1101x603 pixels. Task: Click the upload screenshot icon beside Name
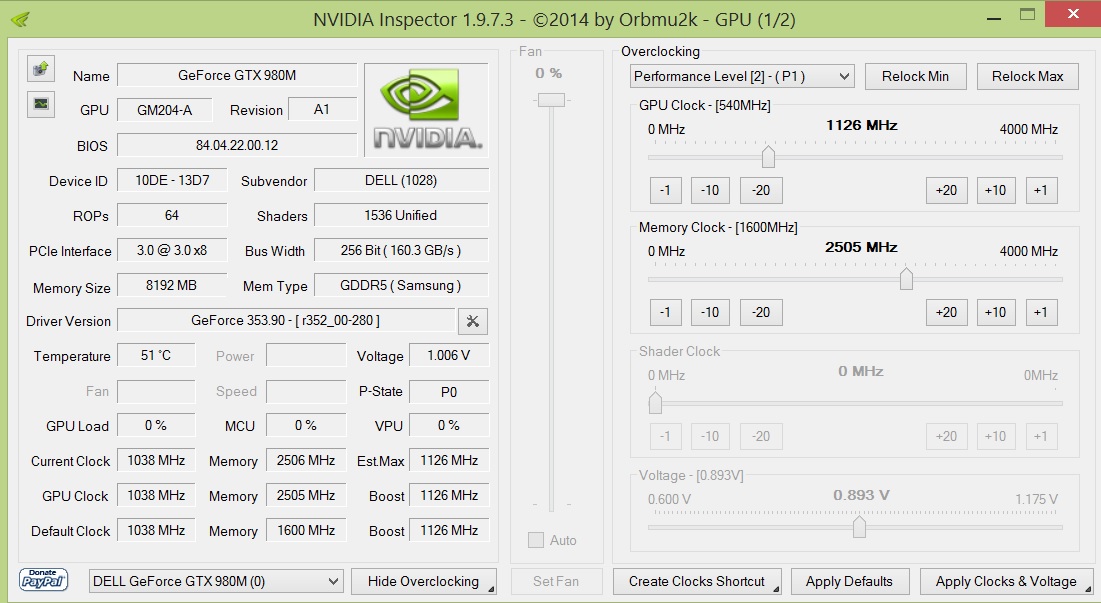(41, 68)
